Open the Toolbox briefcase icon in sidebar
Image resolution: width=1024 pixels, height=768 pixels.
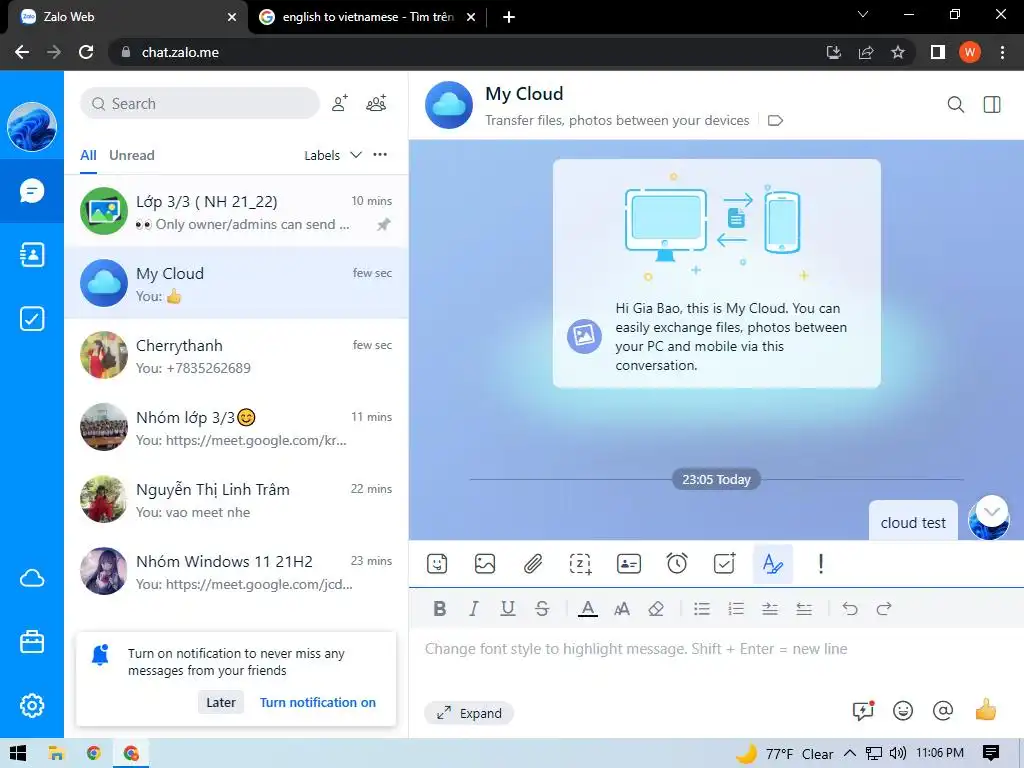coord(32,642)
